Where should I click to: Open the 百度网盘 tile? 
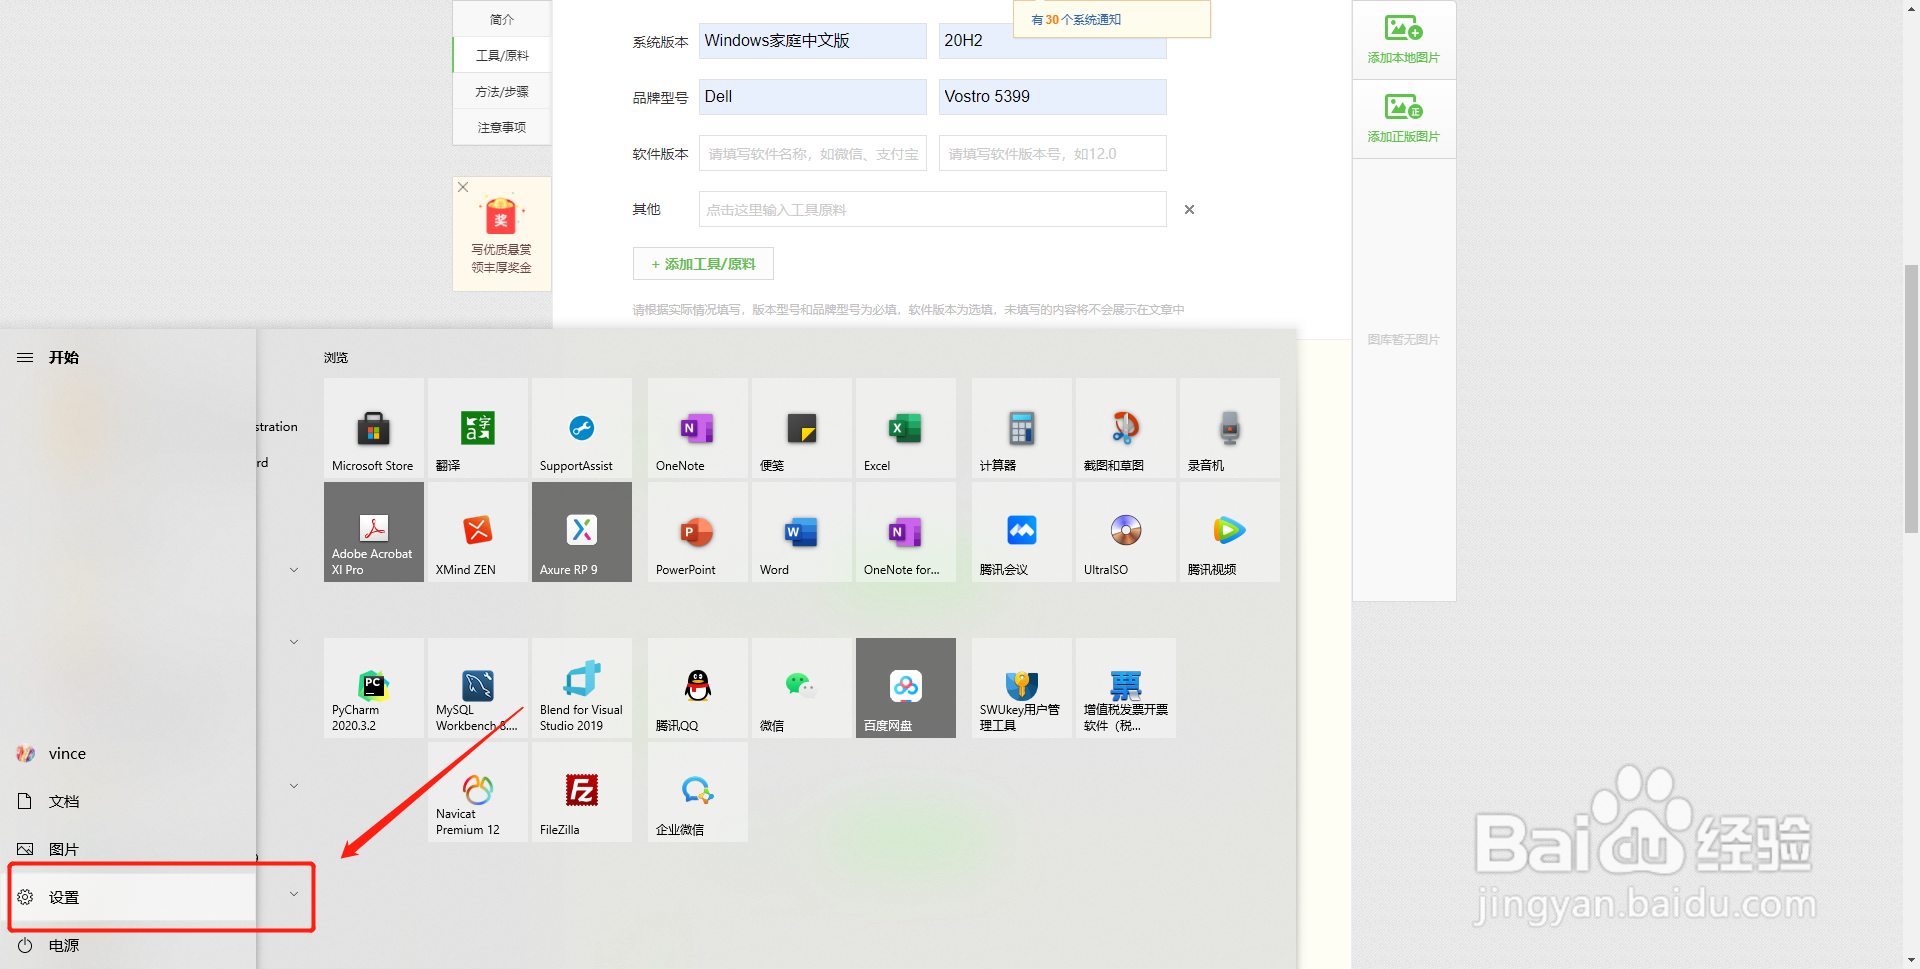[905, 688]
